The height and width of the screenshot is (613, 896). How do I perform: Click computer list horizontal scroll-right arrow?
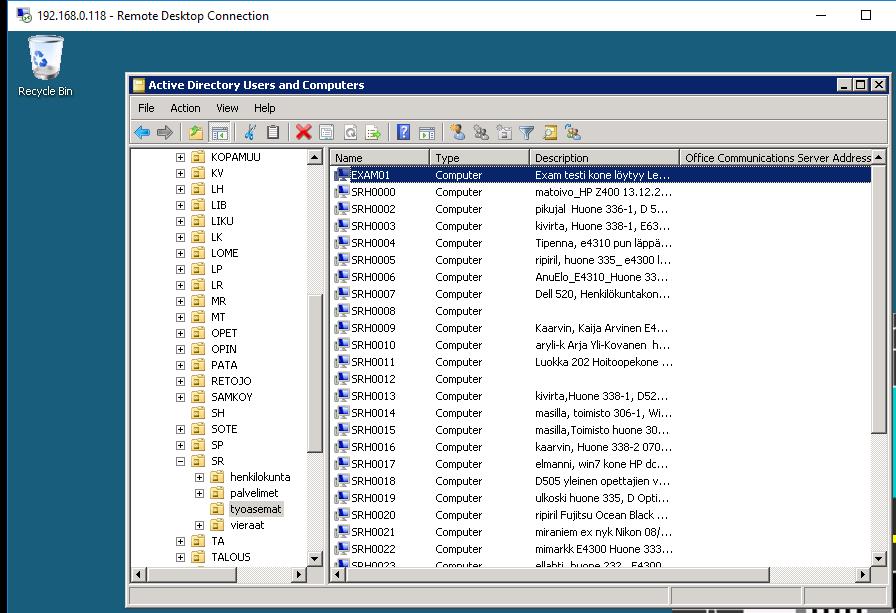pos(863,574)
